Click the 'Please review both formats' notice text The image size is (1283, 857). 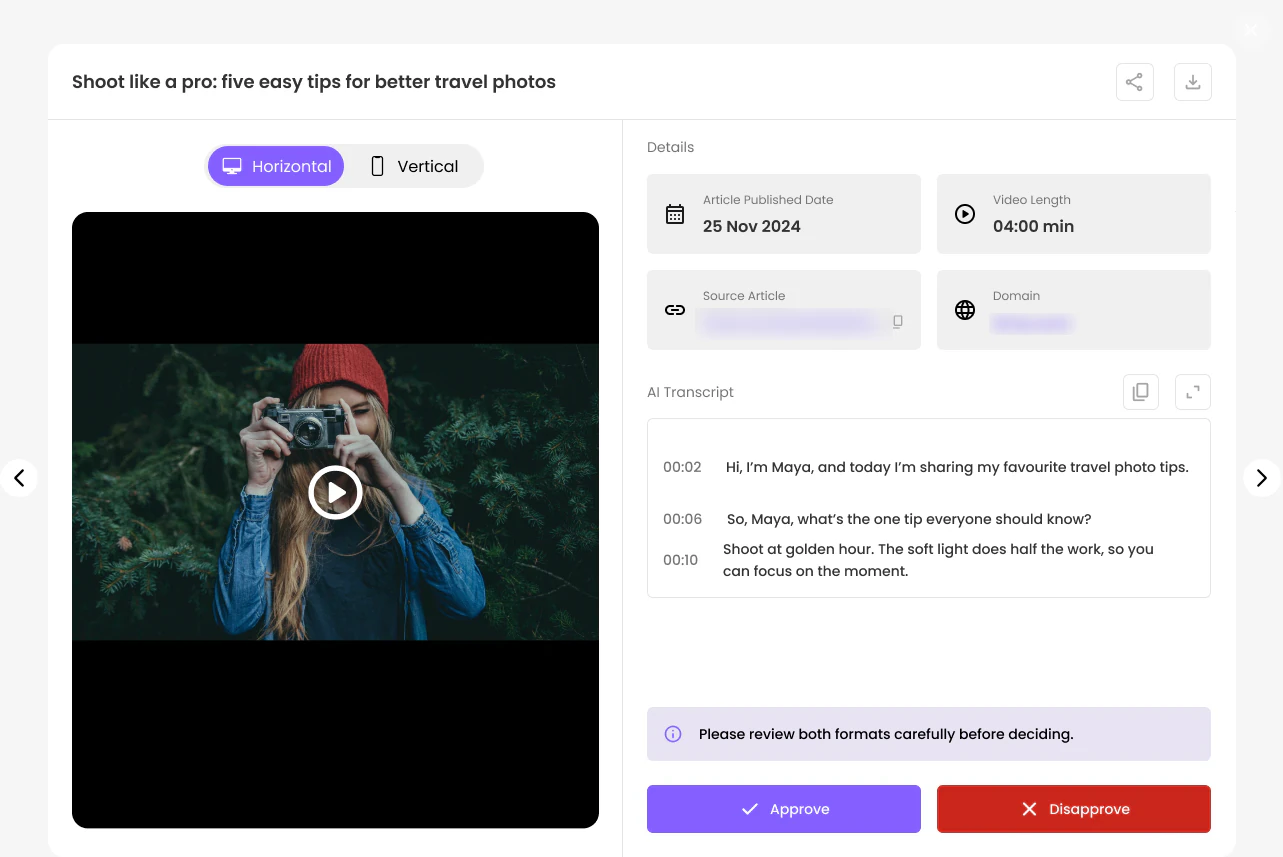[x=886, y=734]
